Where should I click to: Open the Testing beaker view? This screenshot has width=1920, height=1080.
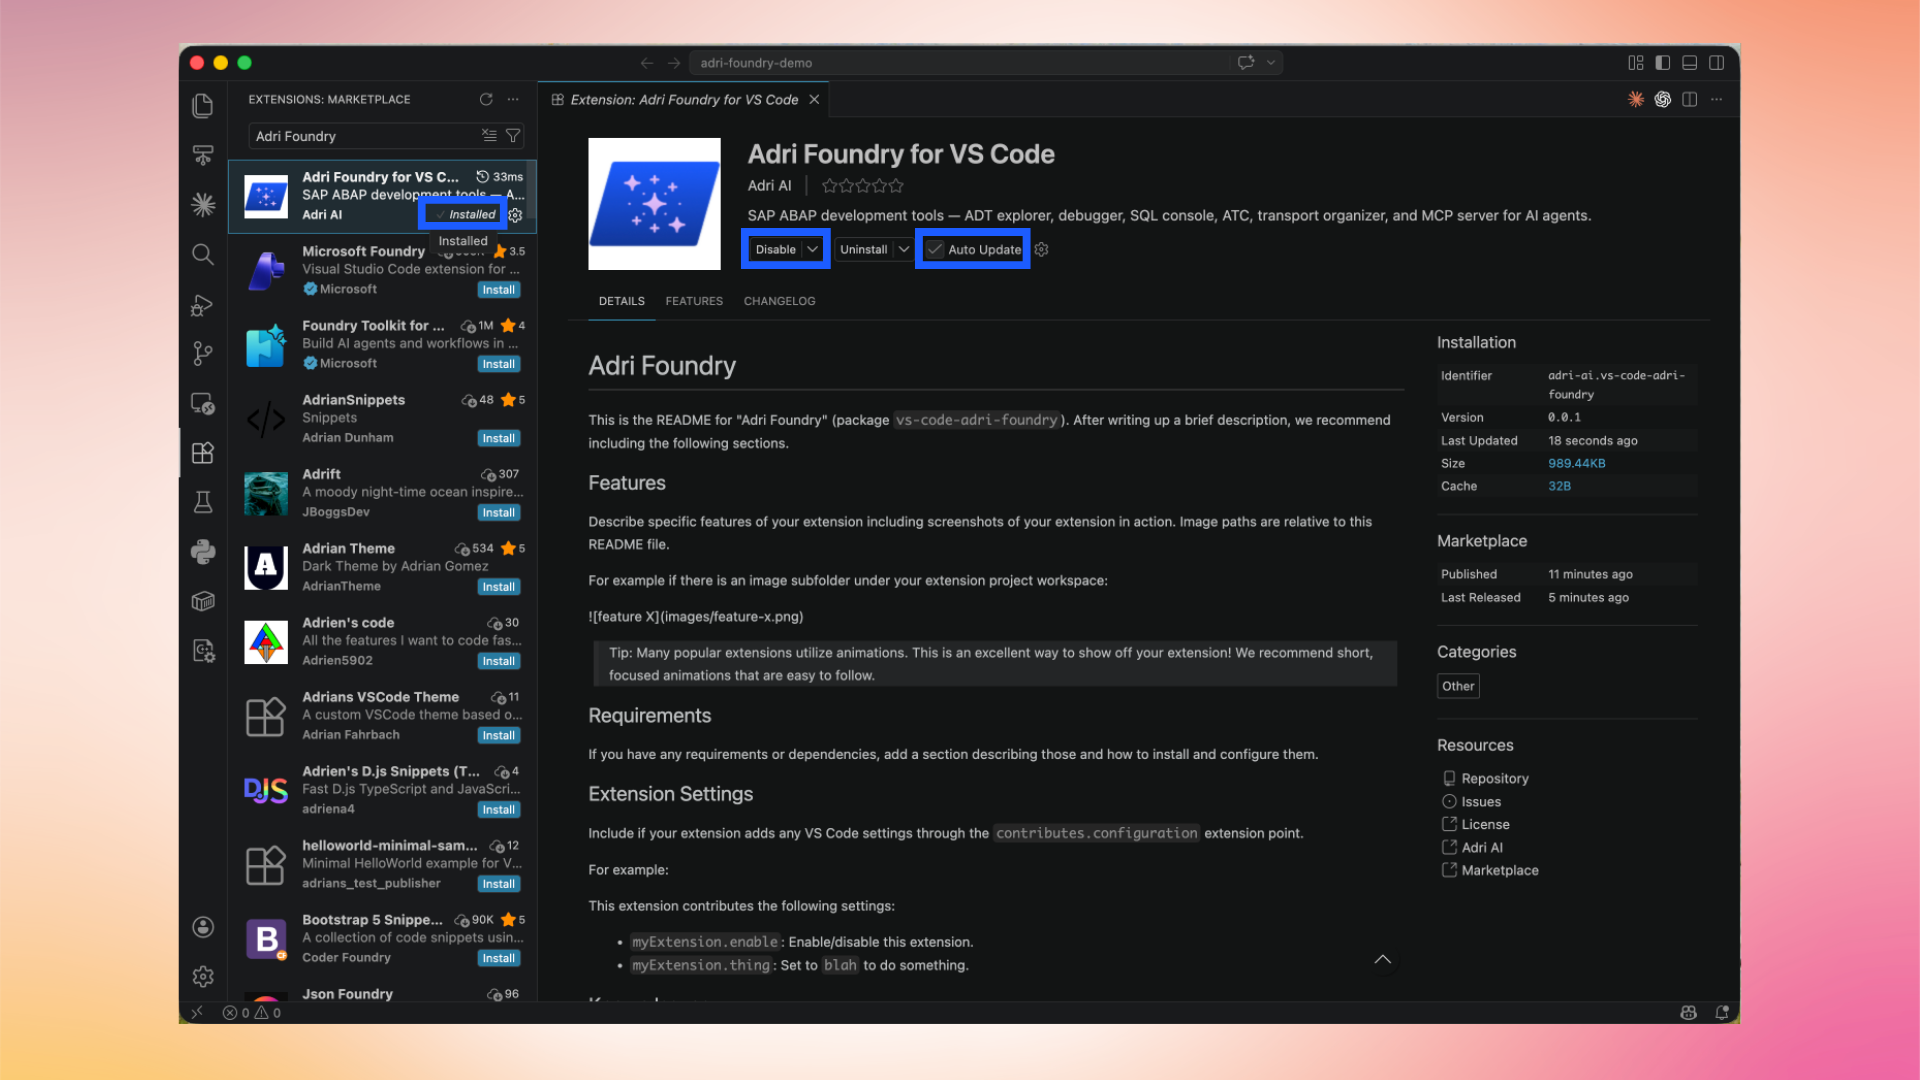[203, 502]
